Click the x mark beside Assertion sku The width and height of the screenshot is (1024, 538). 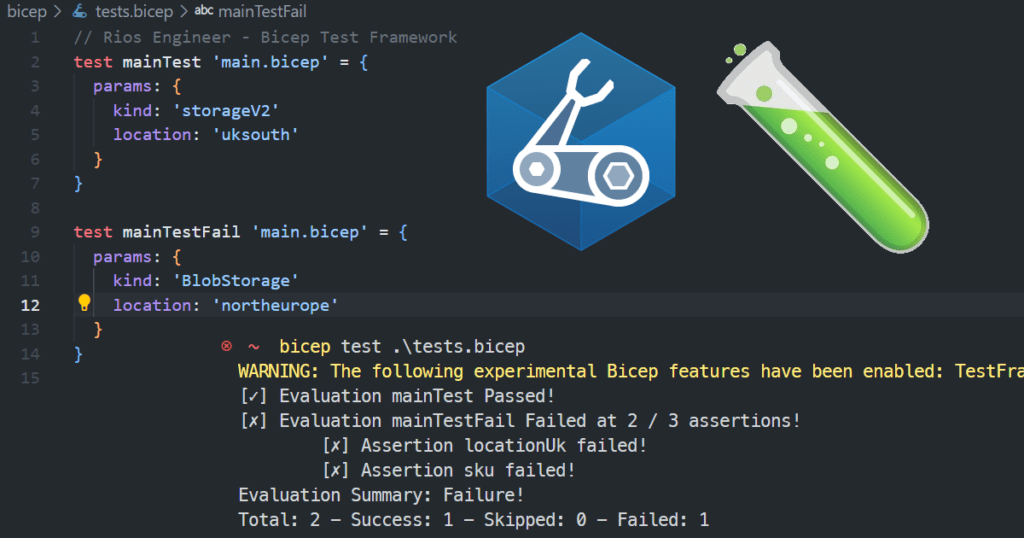pos(336,470)
